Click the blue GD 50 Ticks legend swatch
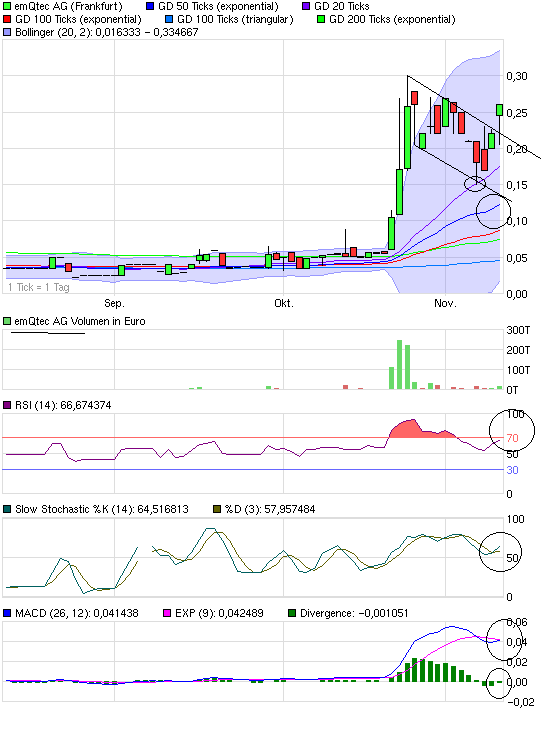Image resolution: width=545 pixels, height=736 pixels. coord(150,7)
